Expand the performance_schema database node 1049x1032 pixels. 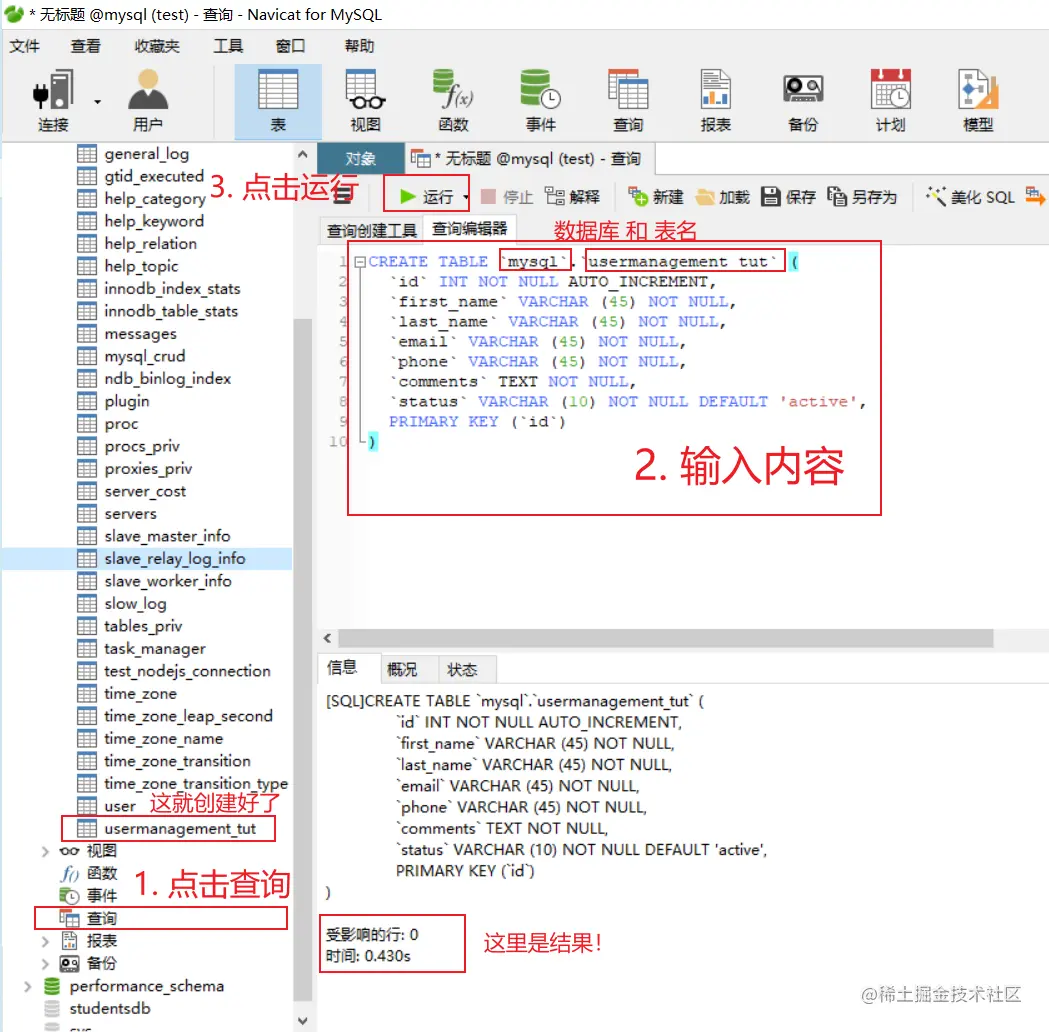[x=27, y=987]
